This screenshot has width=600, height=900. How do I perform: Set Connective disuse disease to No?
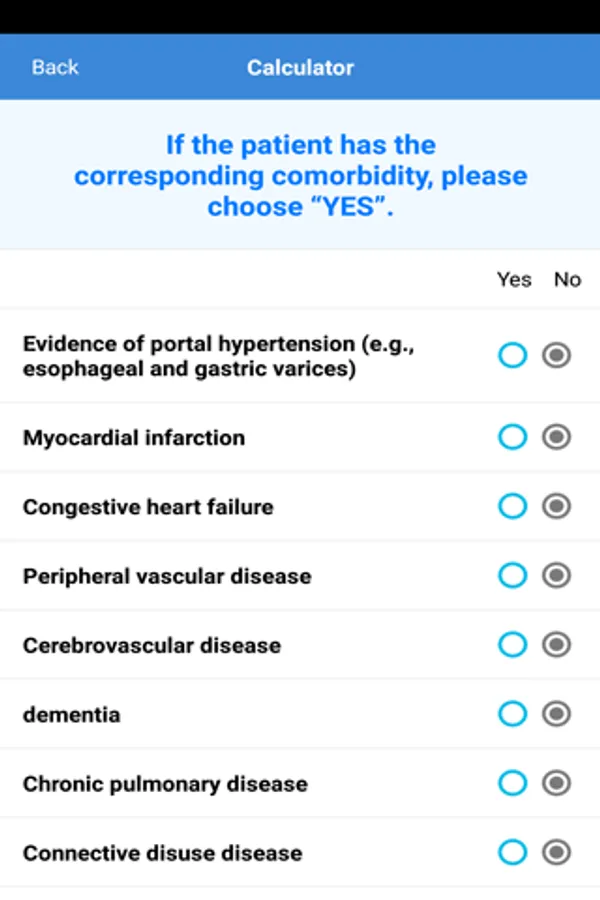[x=557, y=852]
